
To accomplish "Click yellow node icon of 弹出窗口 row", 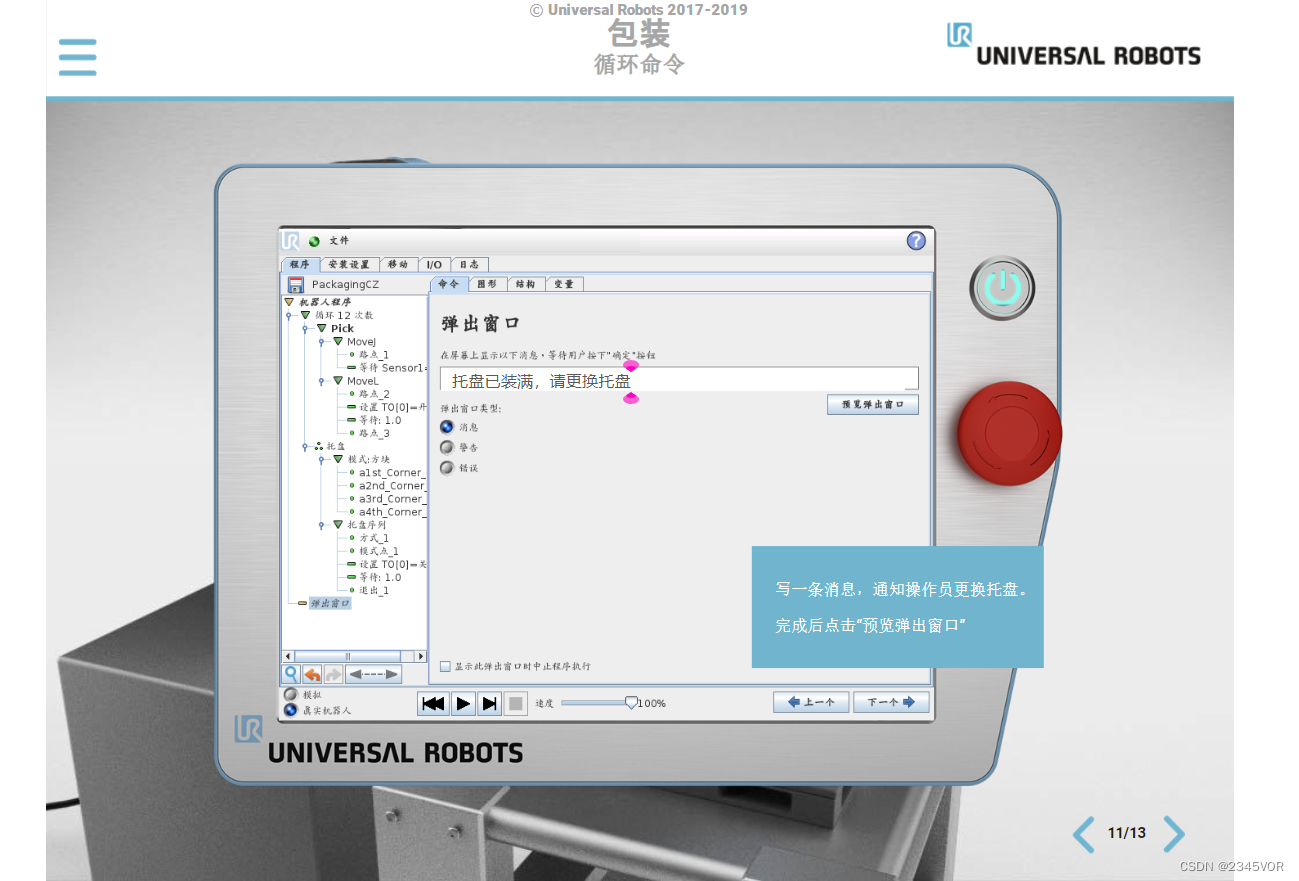I will 303,603.
